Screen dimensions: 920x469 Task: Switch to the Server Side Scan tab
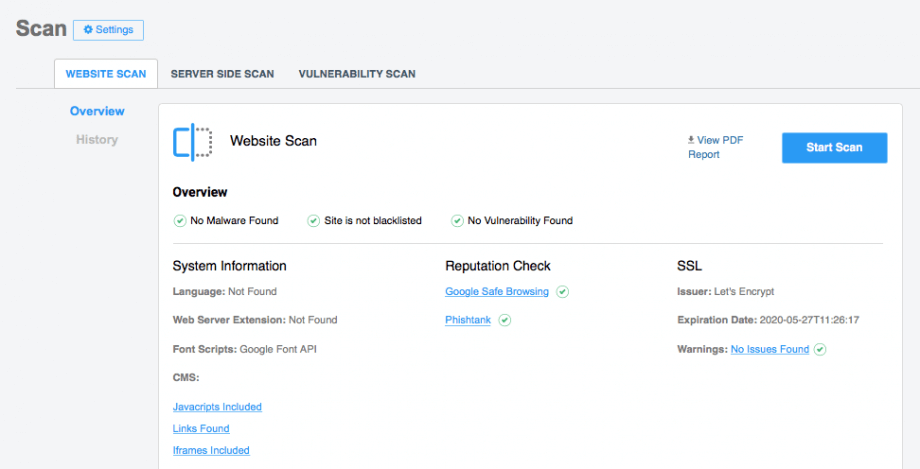pyautogui.click(x=222, y=74)
